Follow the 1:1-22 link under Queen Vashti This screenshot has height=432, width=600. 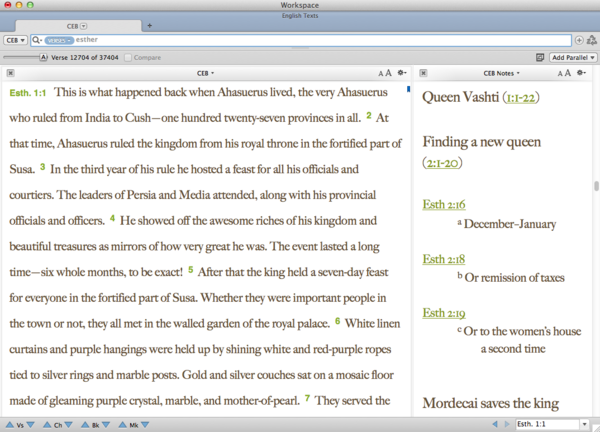tap(521, 98)
